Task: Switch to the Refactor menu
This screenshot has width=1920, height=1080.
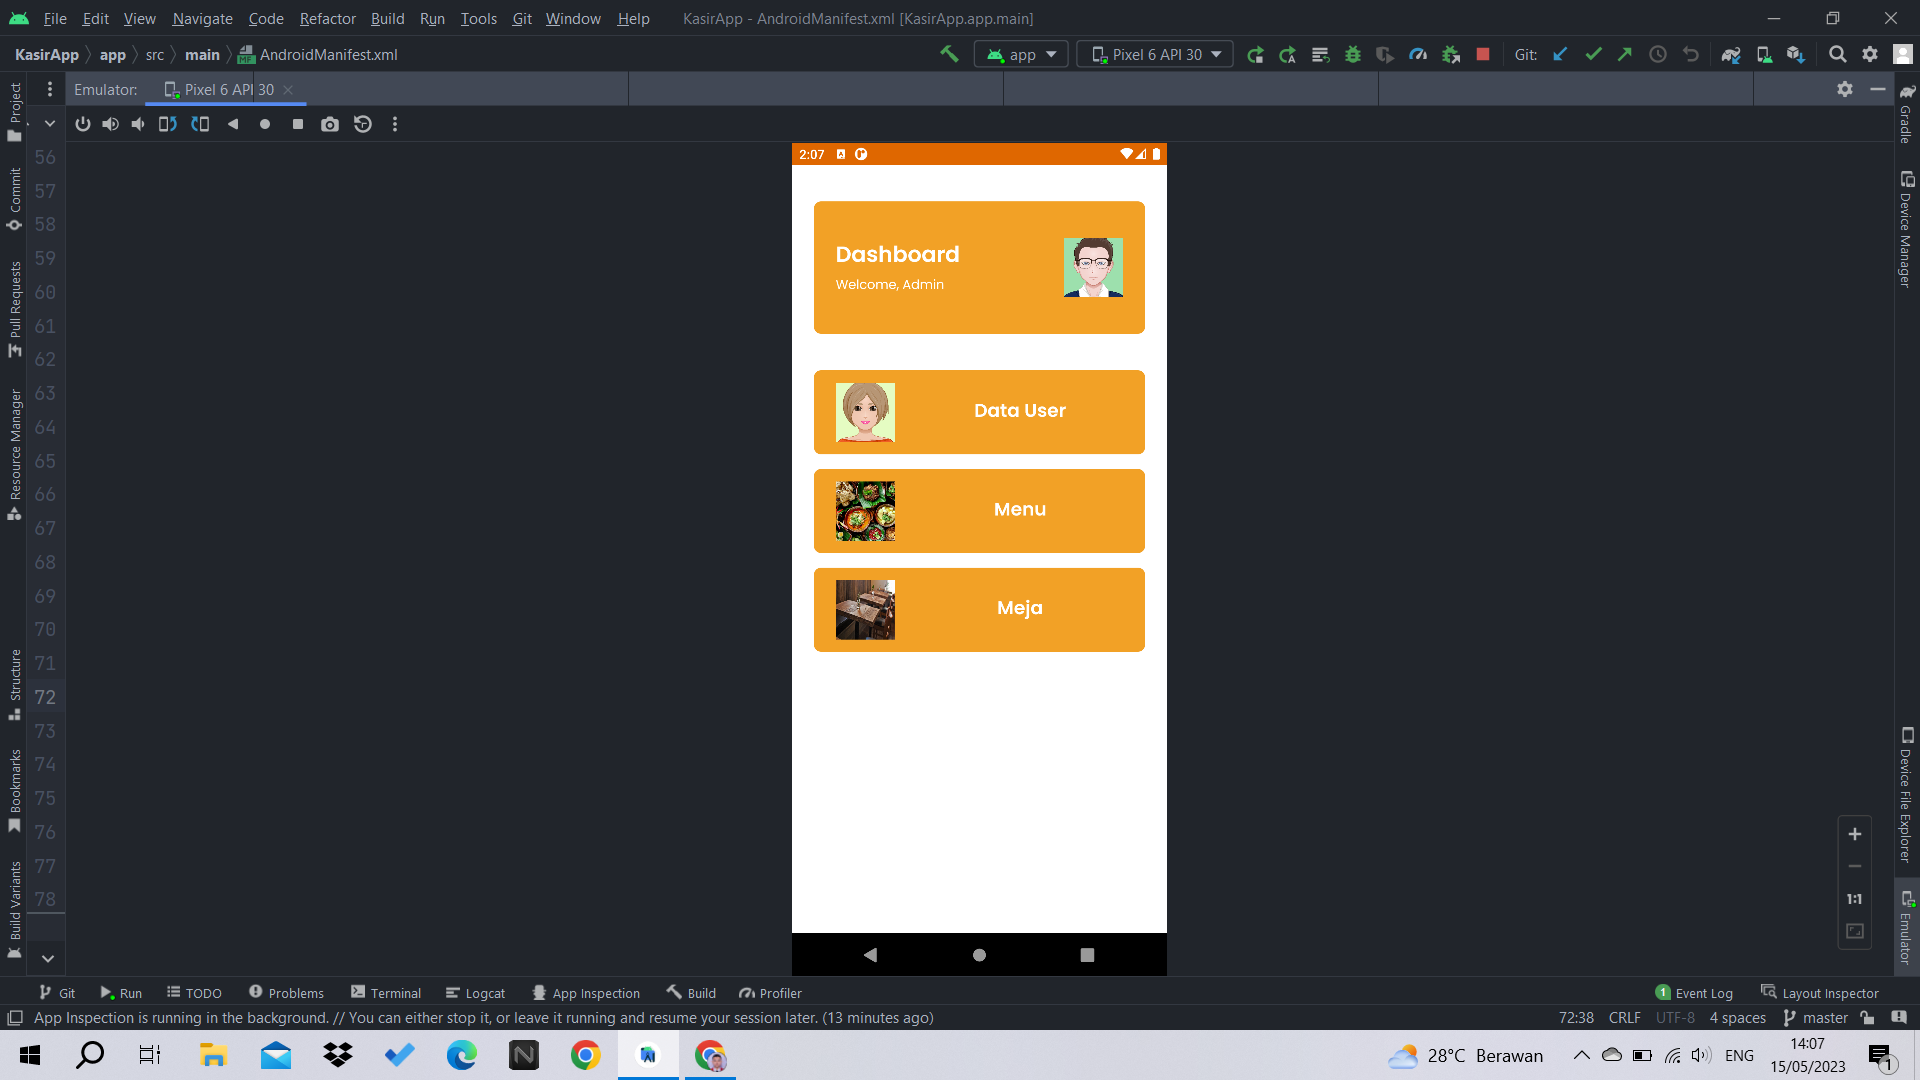Action: (x=327, y=18)
